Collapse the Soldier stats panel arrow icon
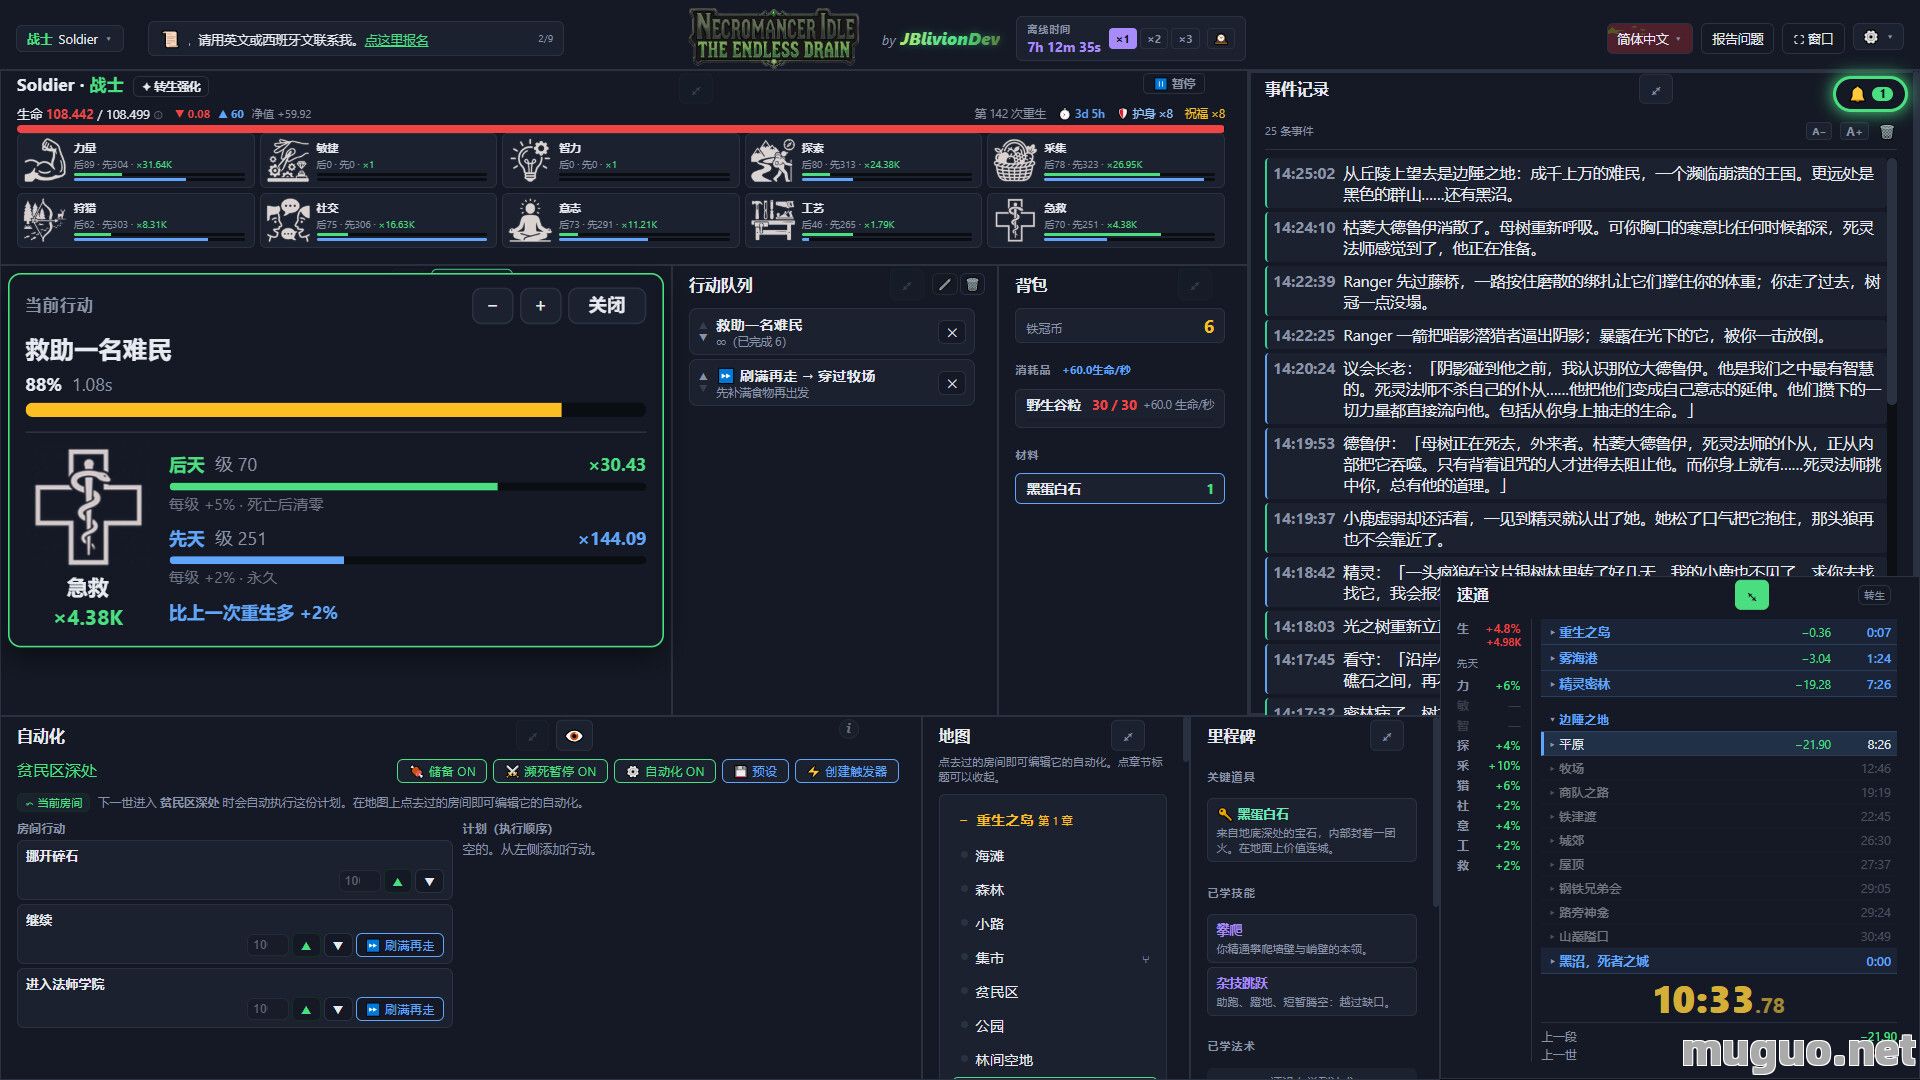Image resolution: width=1920 pixels, height=1080 pixels. (696, 90)
